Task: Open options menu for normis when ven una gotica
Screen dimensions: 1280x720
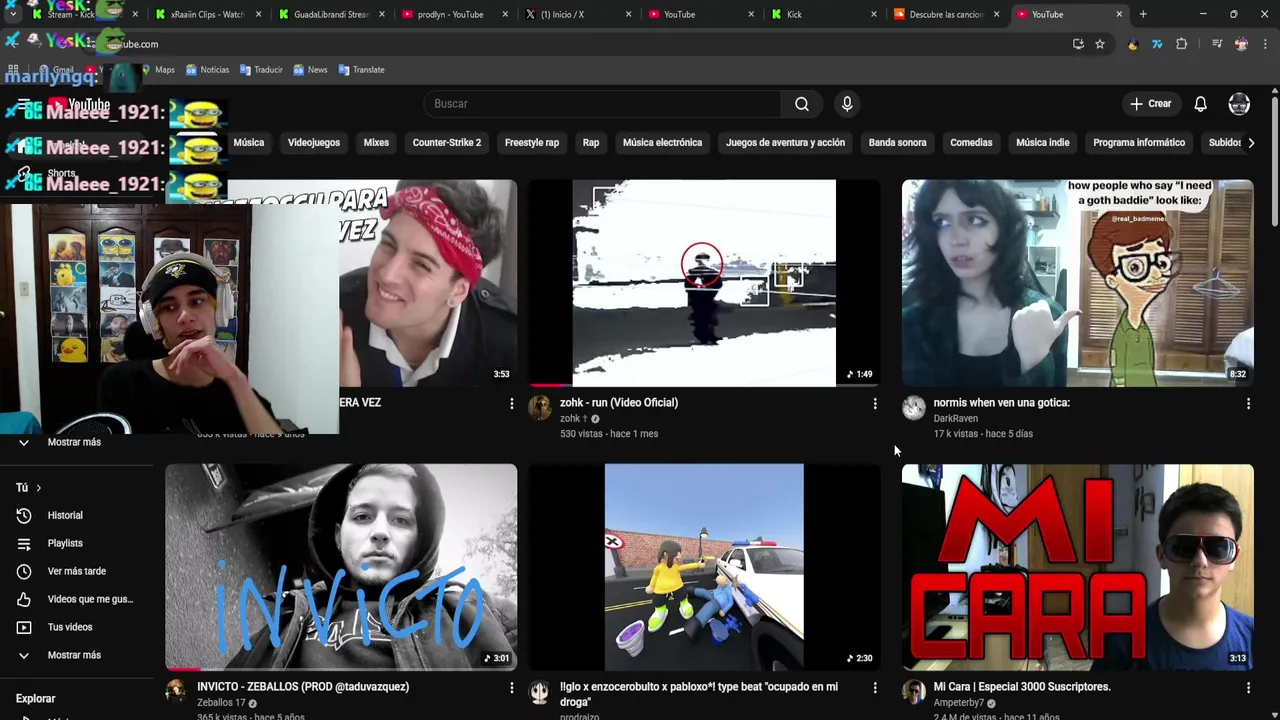Action: pyautogui.click(x=1248, y=404)
